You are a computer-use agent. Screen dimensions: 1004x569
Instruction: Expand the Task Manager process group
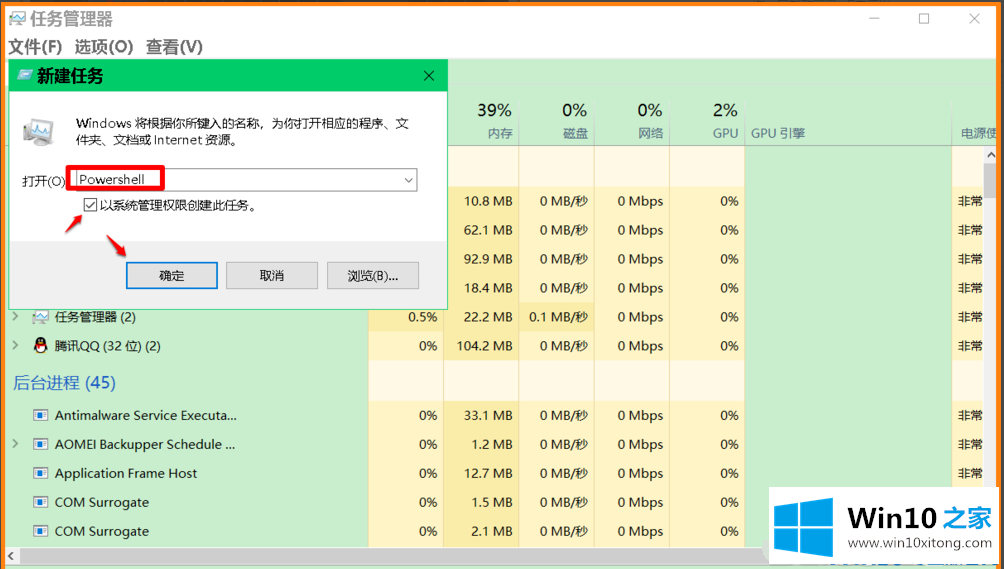[x=15, y=317]
